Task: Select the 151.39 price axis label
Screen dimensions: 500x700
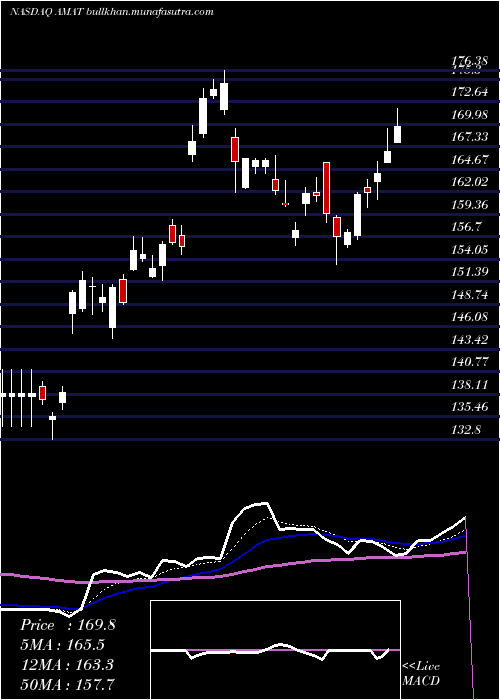Action: [468, 272]
